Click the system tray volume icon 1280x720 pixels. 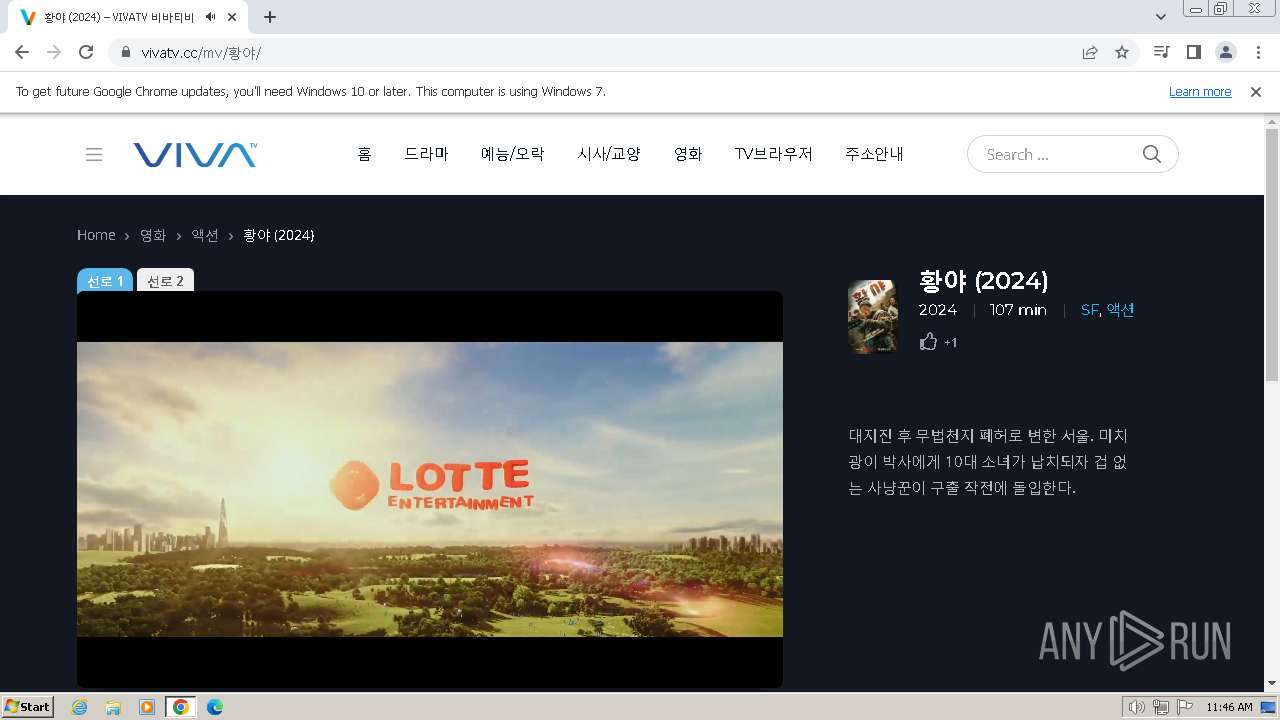tap(1137, 707)
